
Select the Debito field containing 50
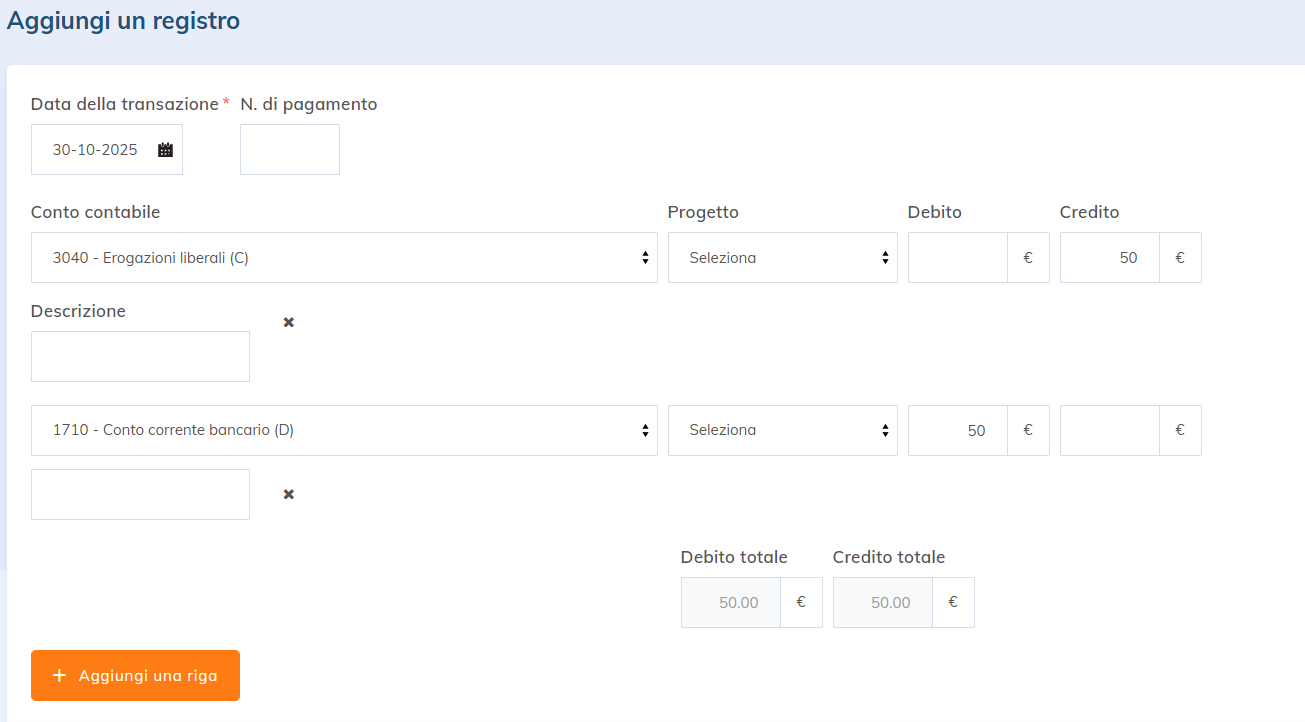(957, 430)
